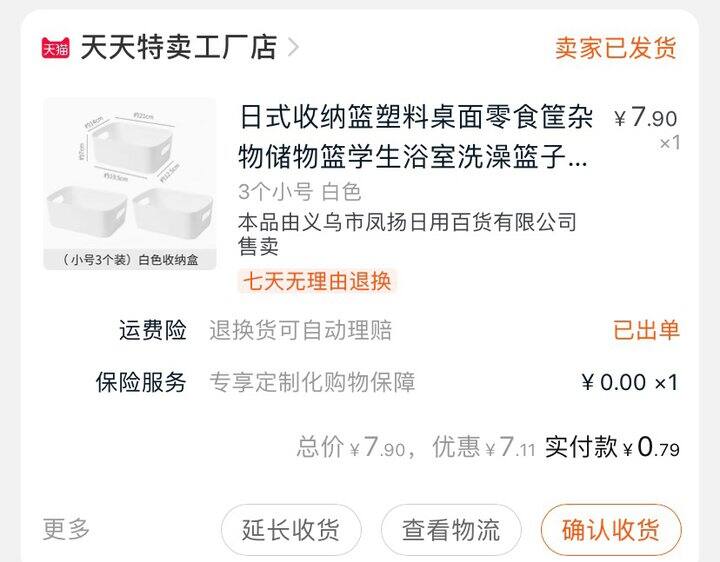
Task: Tap the seller company info text
Action: coord(407,233)
